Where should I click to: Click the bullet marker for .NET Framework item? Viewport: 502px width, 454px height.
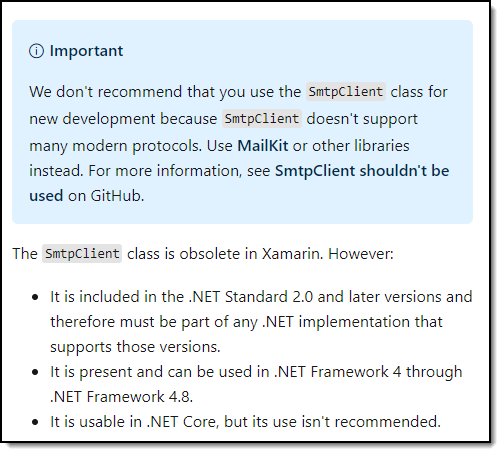point(35,372)
